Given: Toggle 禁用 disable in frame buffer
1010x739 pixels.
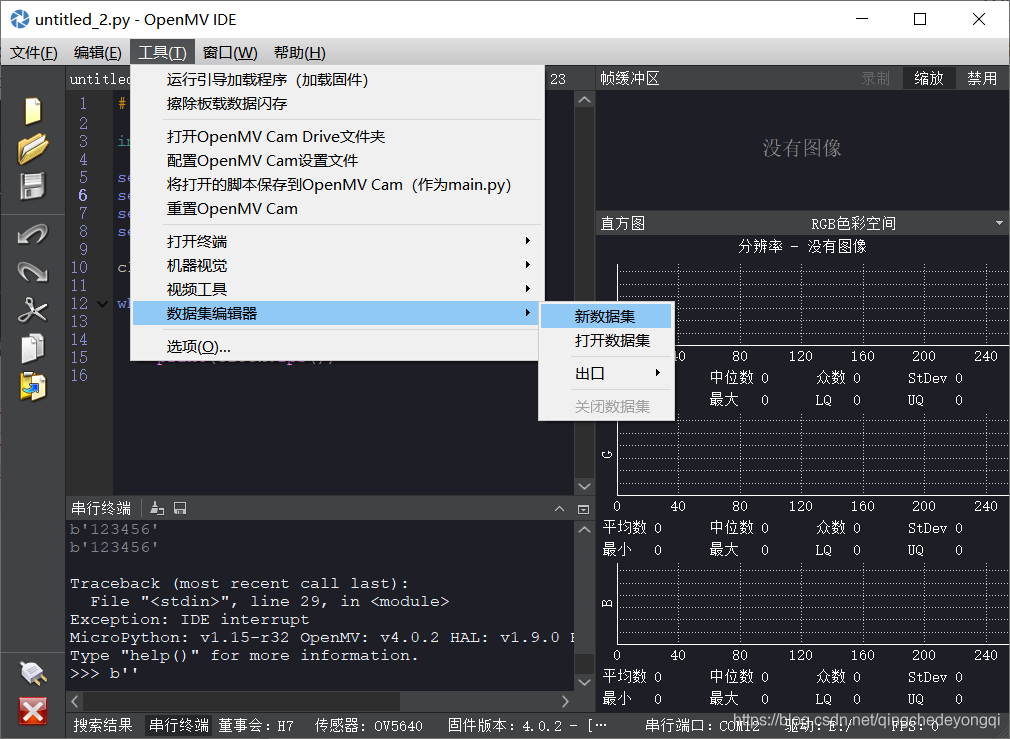Looking at the screenshot, I should [x=982, y=79].
